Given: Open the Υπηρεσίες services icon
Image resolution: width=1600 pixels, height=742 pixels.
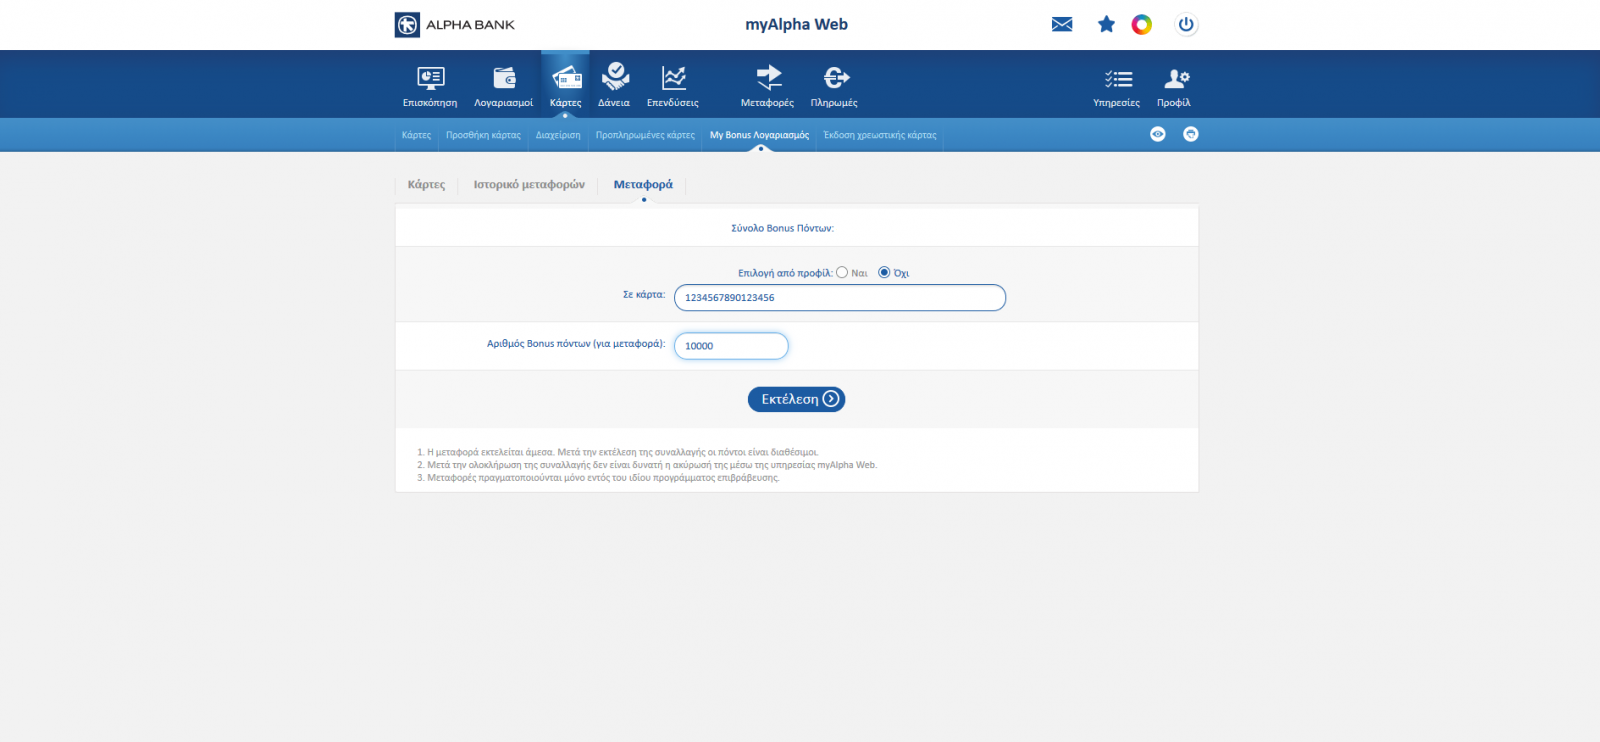Looking at the screenshot, I should 1117,79.
